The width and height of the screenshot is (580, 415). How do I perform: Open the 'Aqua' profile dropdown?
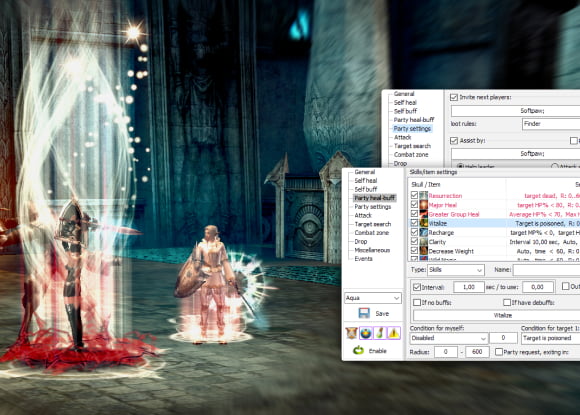[373, 298]
